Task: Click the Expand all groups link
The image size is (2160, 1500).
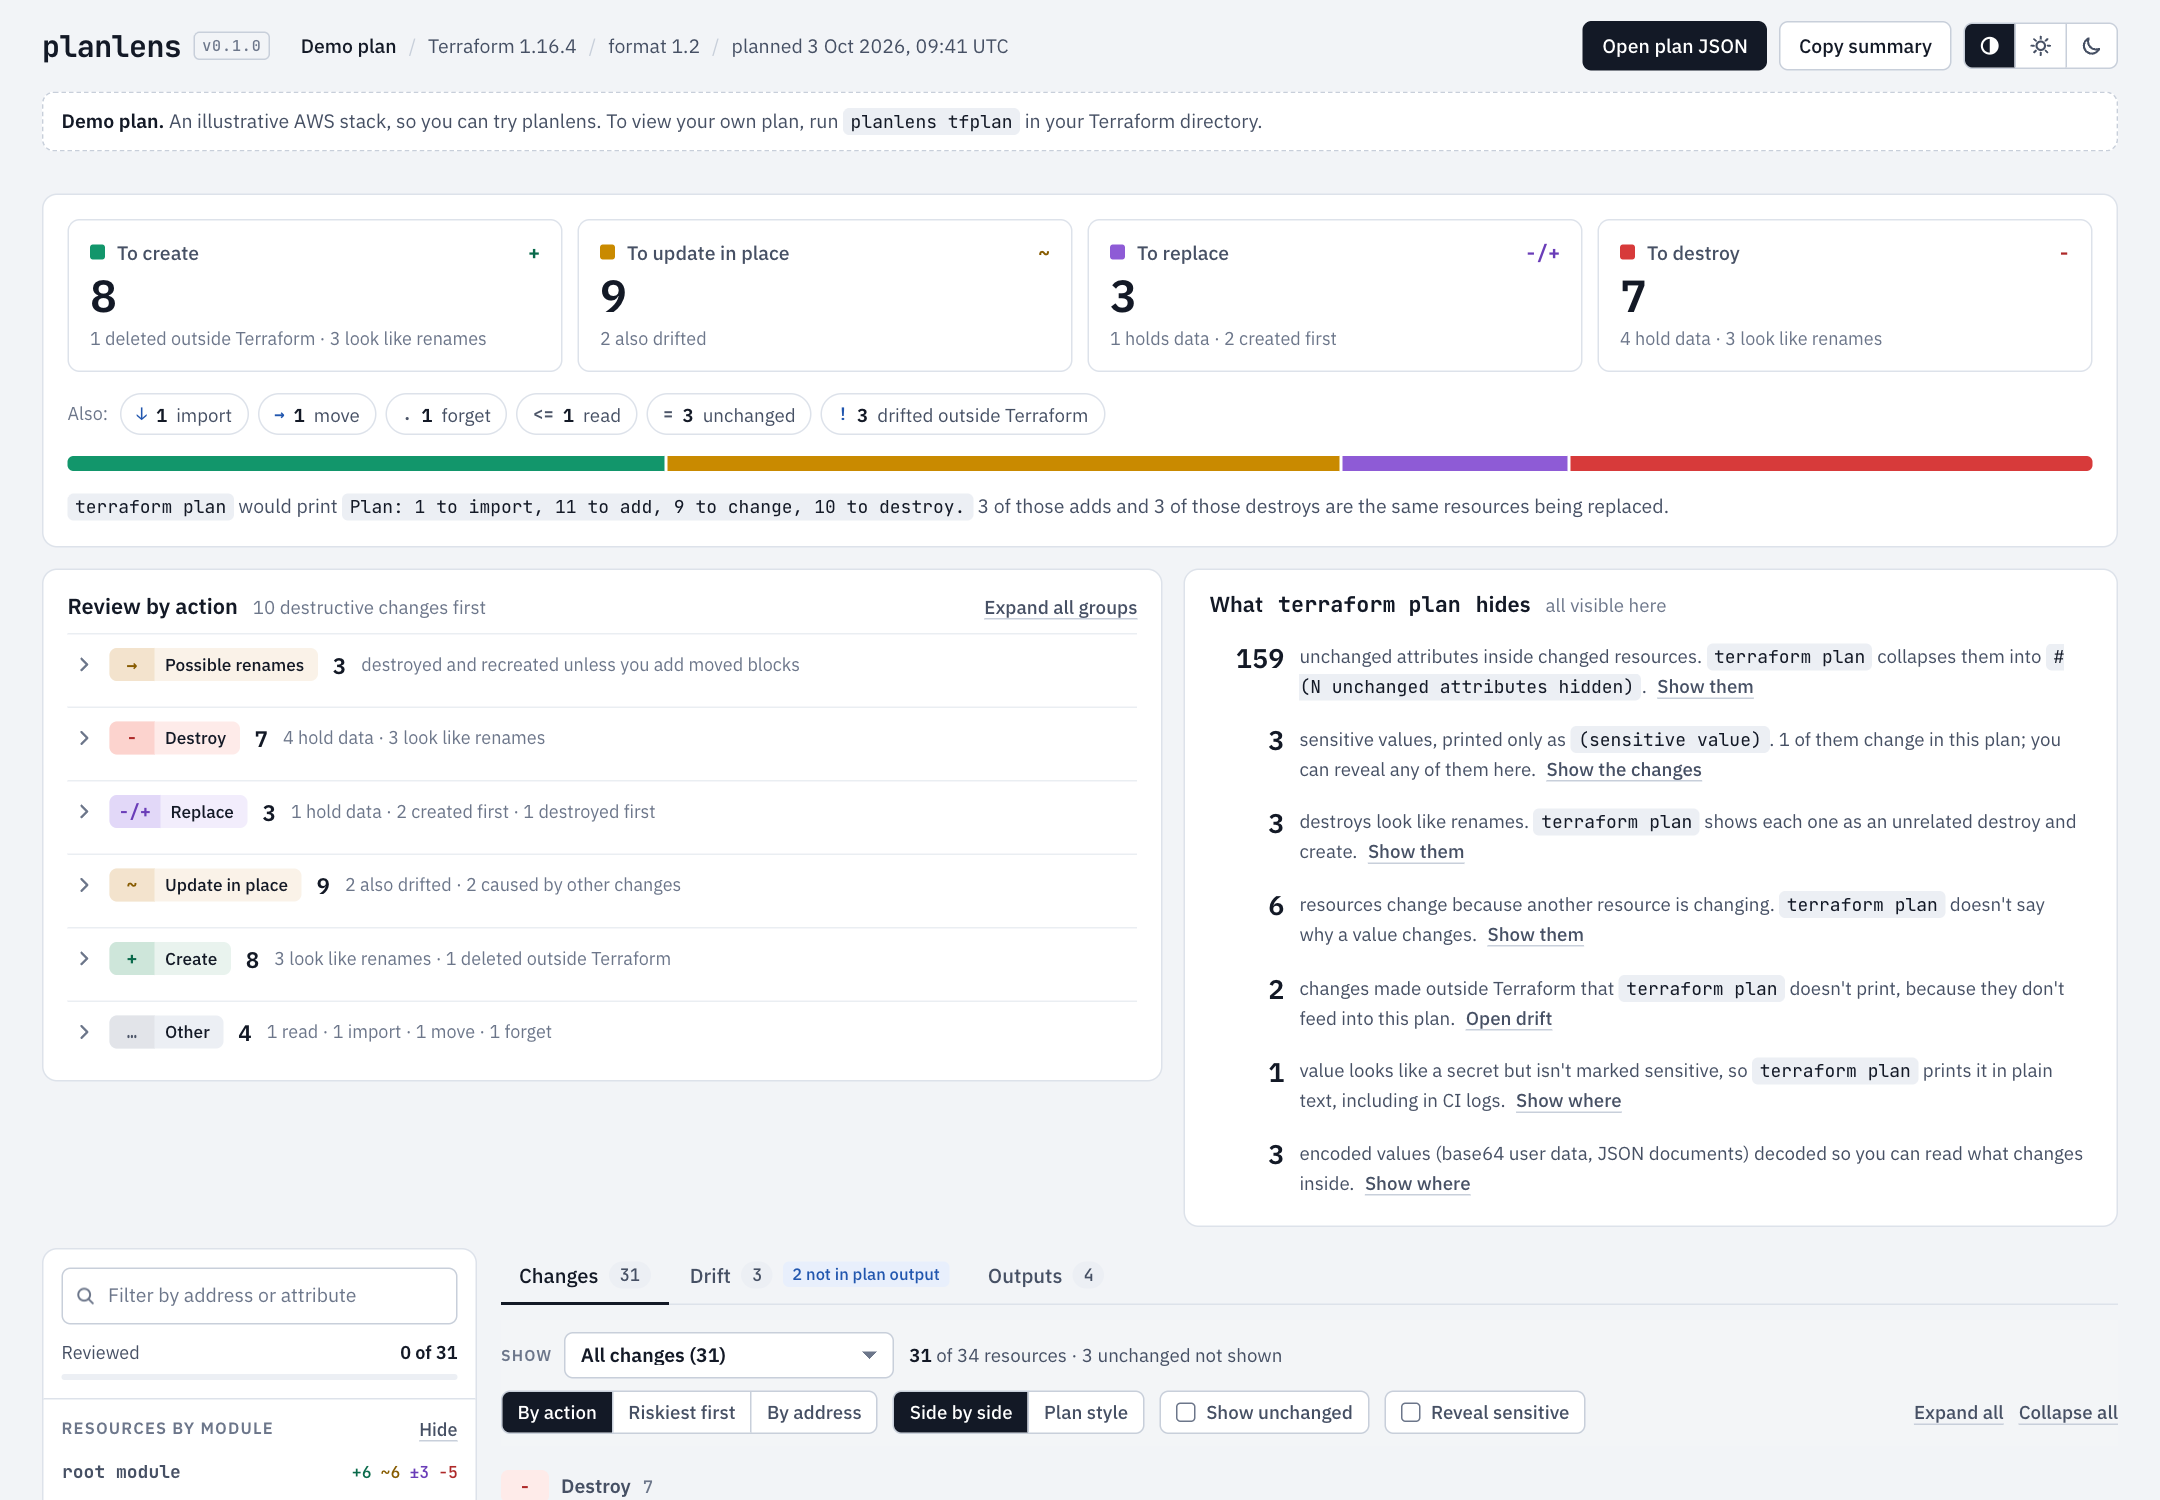Action: pos(1060,608)
